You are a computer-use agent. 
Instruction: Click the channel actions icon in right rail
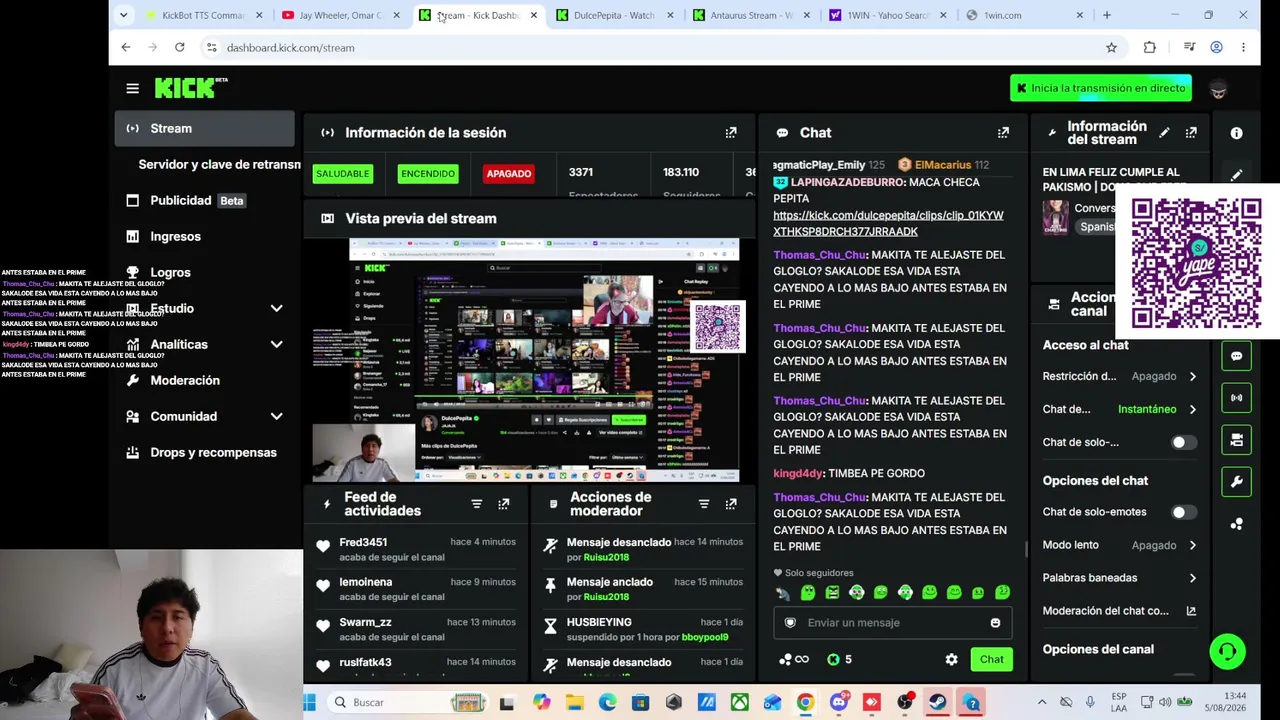[1236, 440]
